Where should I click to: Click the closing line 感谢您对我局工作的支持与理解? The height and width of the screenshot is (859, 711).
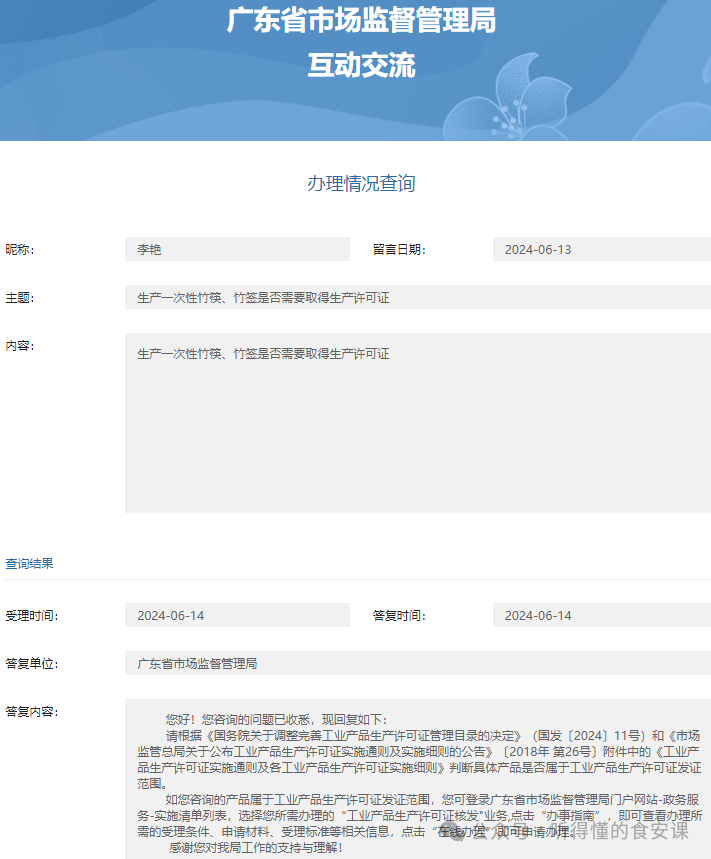(256, 847)
